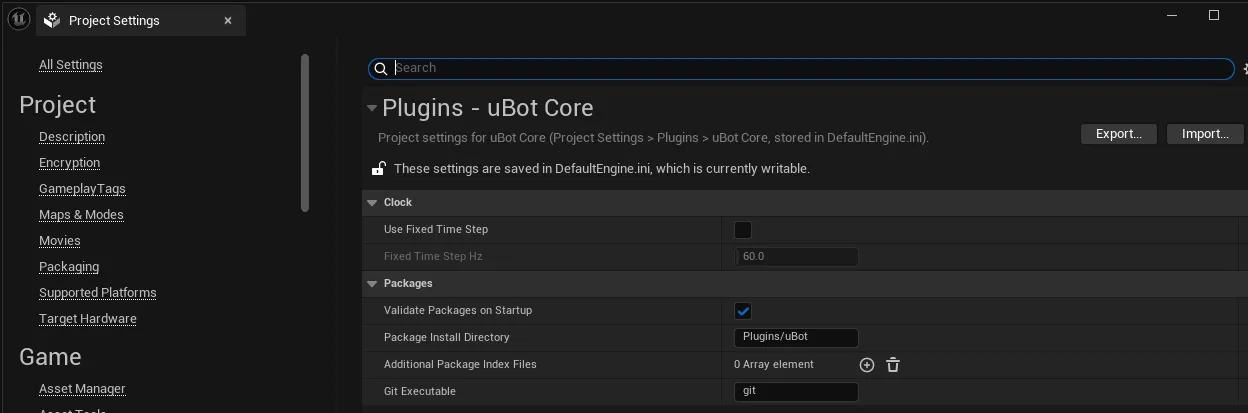This screenshot has height=413, width=1248.
Task: Select the Project Settings tab
Action: (x=141, y=20)
